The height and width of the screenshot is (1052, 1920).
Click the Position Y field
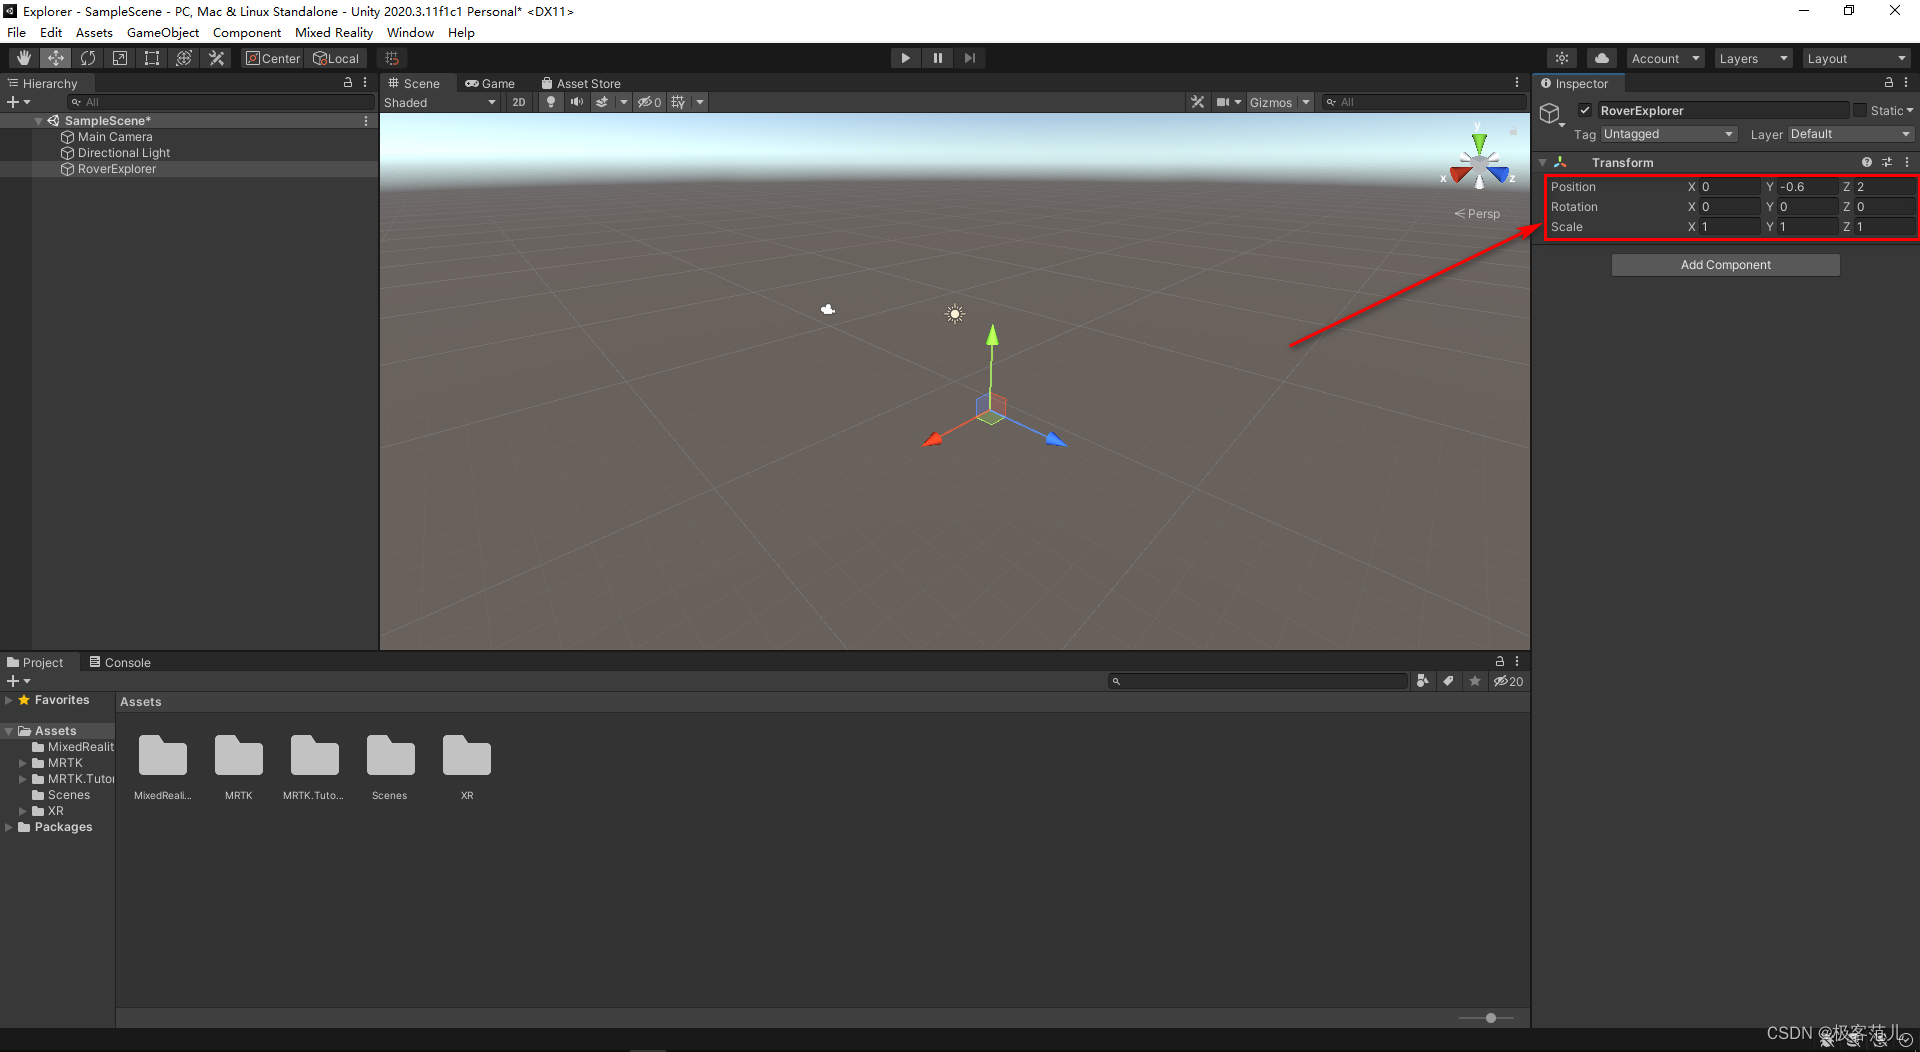pyautogui.click(x=1808, y=187)
